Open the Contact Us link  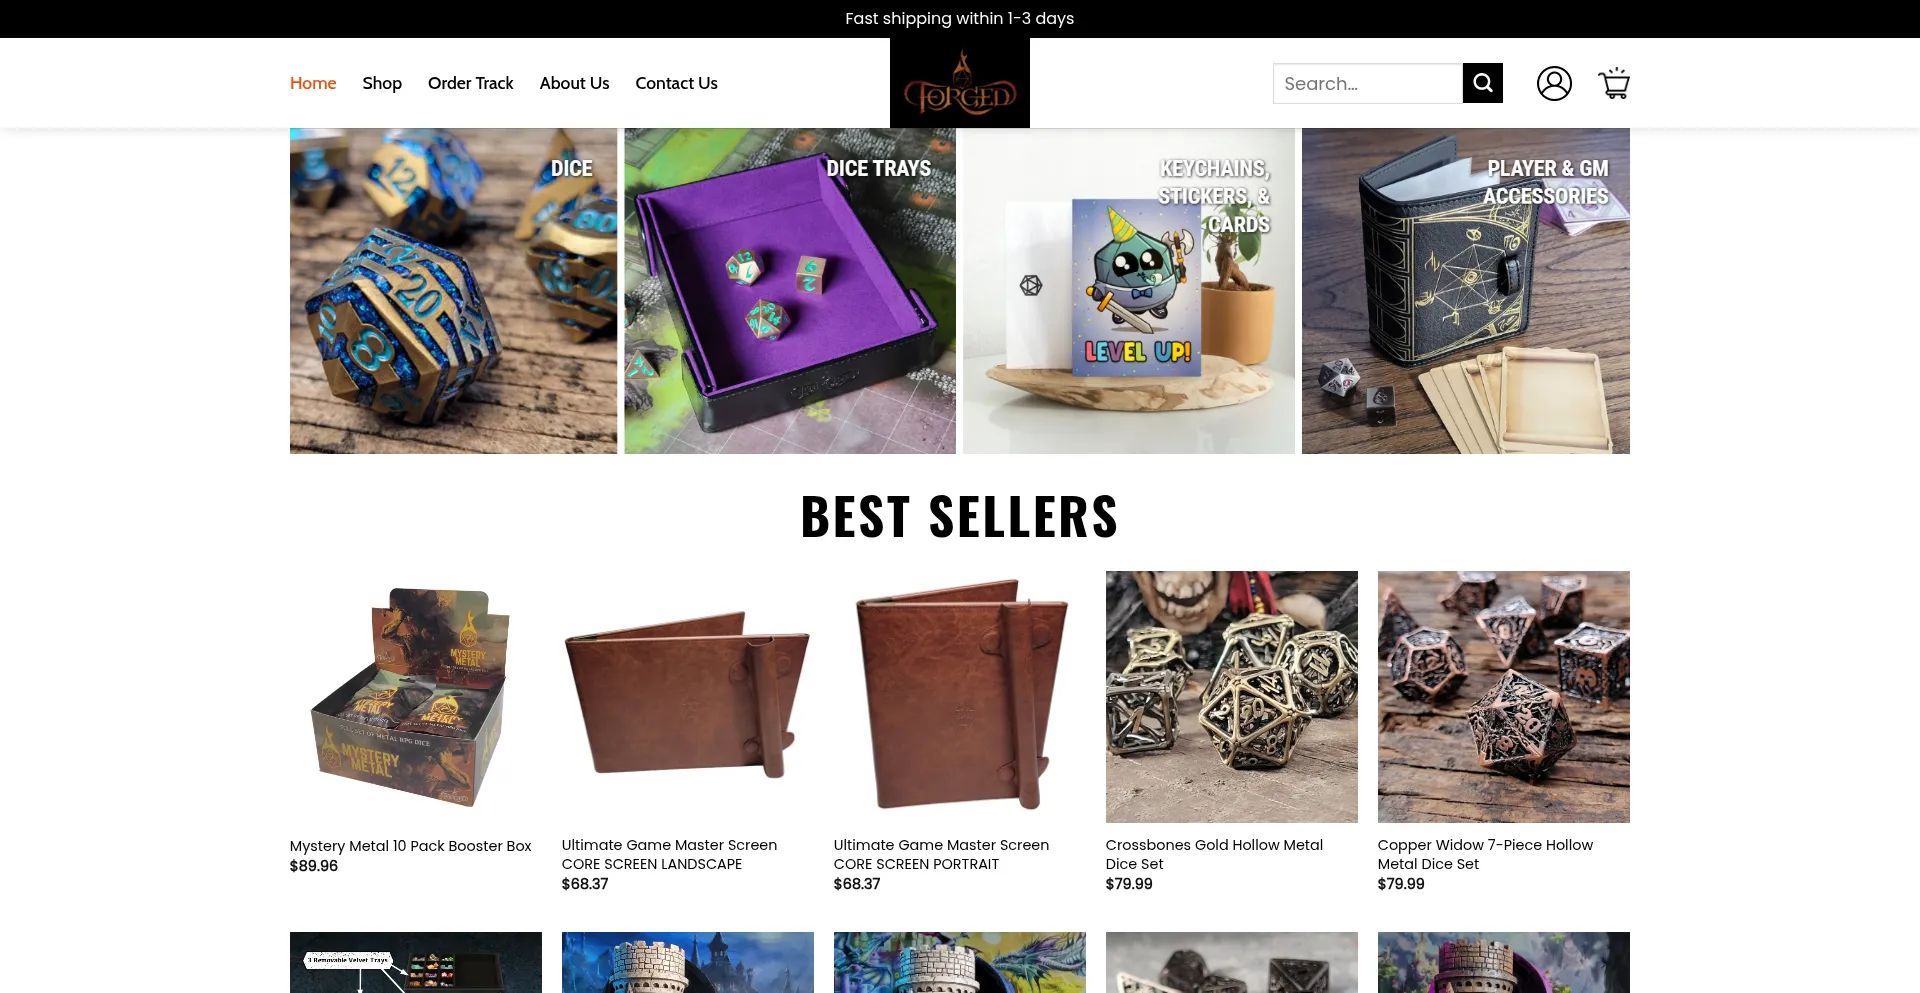coord(676,83)
